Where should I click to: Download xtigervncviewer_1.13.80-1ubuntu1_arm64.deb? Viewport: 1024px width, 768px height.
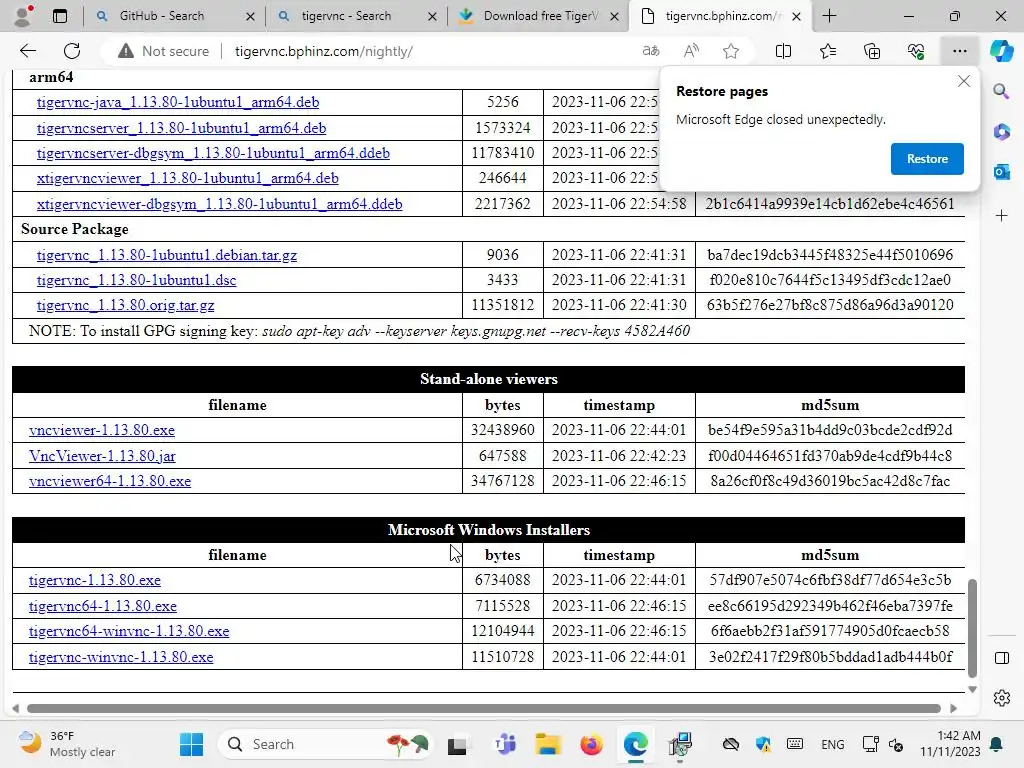click(x=187, y=178)
